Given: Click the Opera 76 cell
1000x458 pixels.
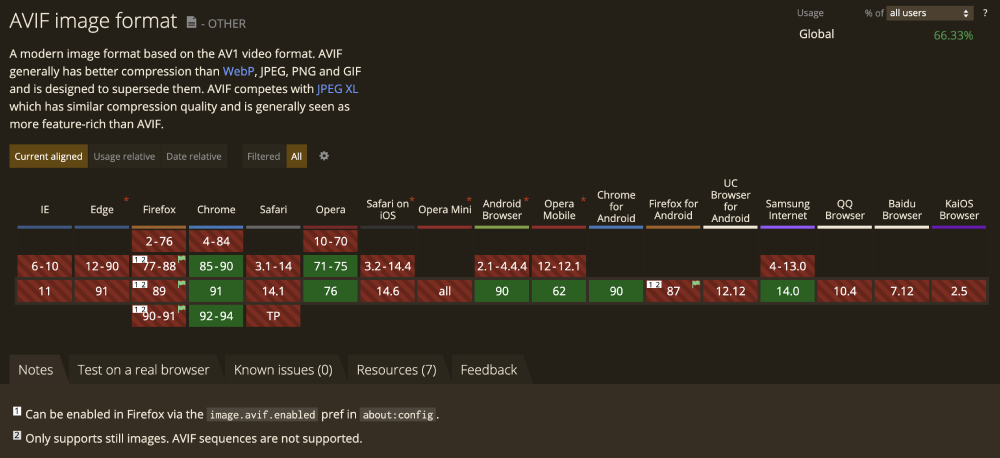Looking at the screenshot, I should click(330, 292).
